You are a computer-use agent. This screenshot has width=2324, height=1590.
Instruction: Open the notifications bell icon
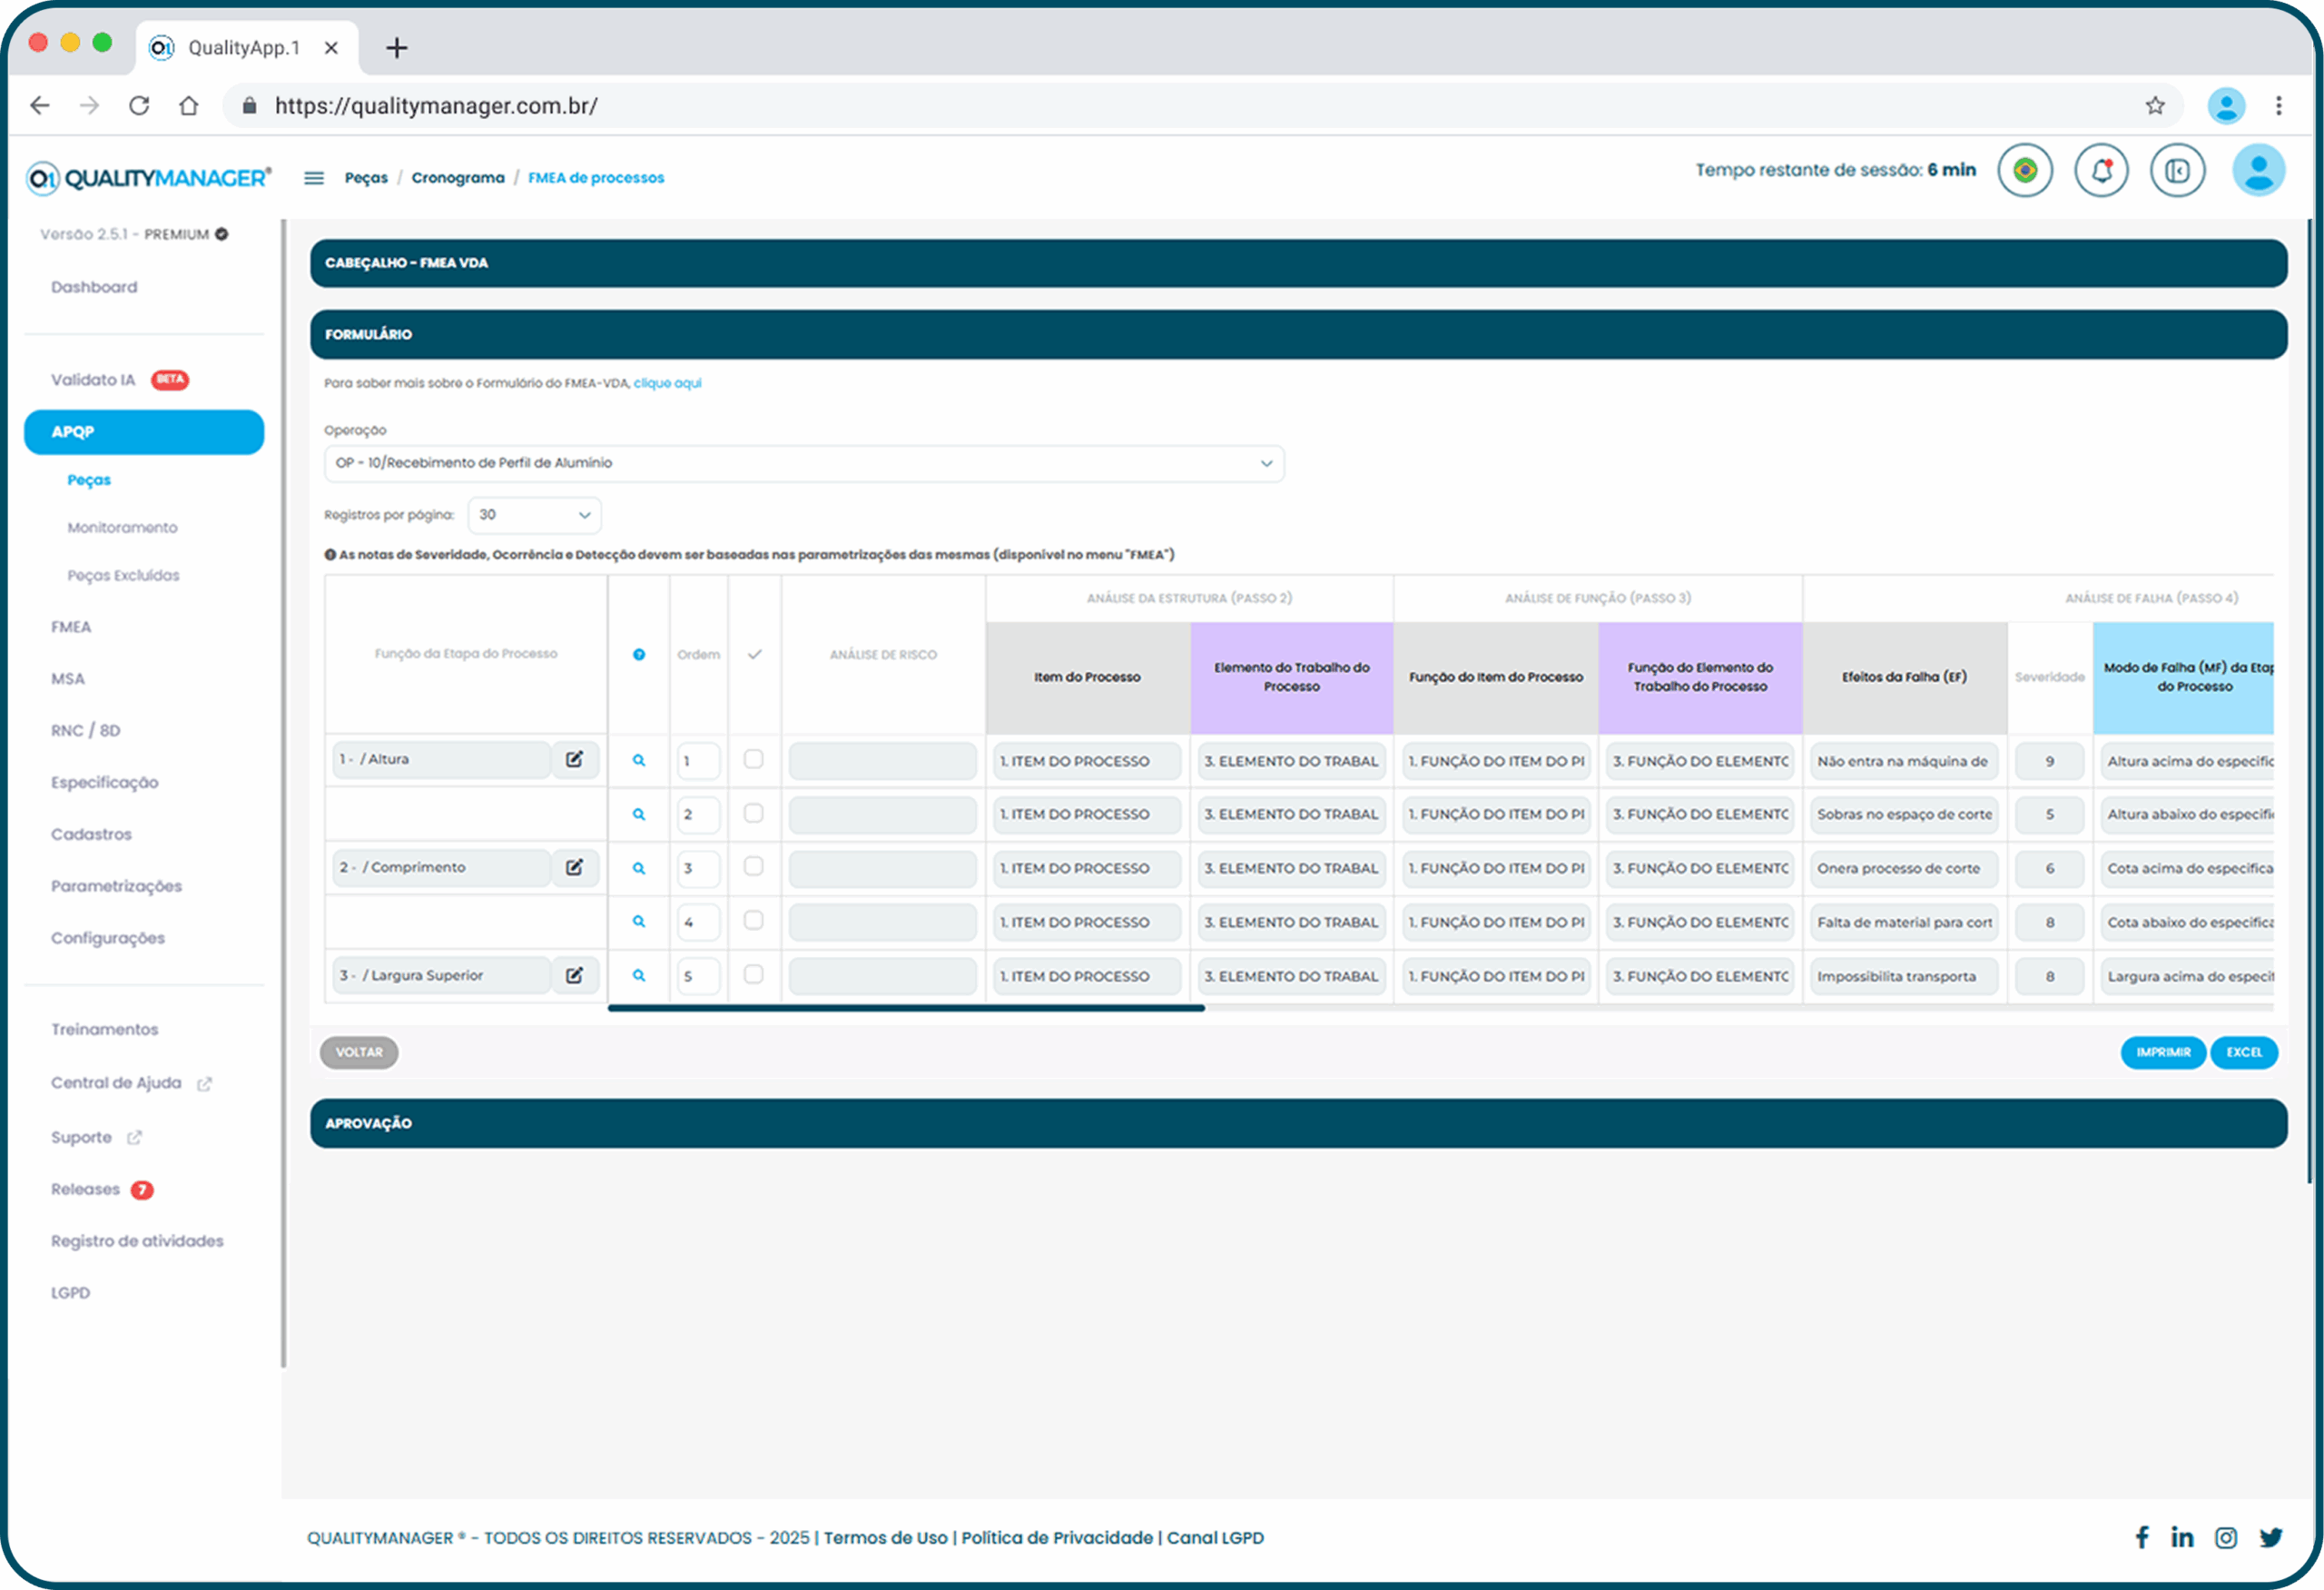tap(2101, 171)
